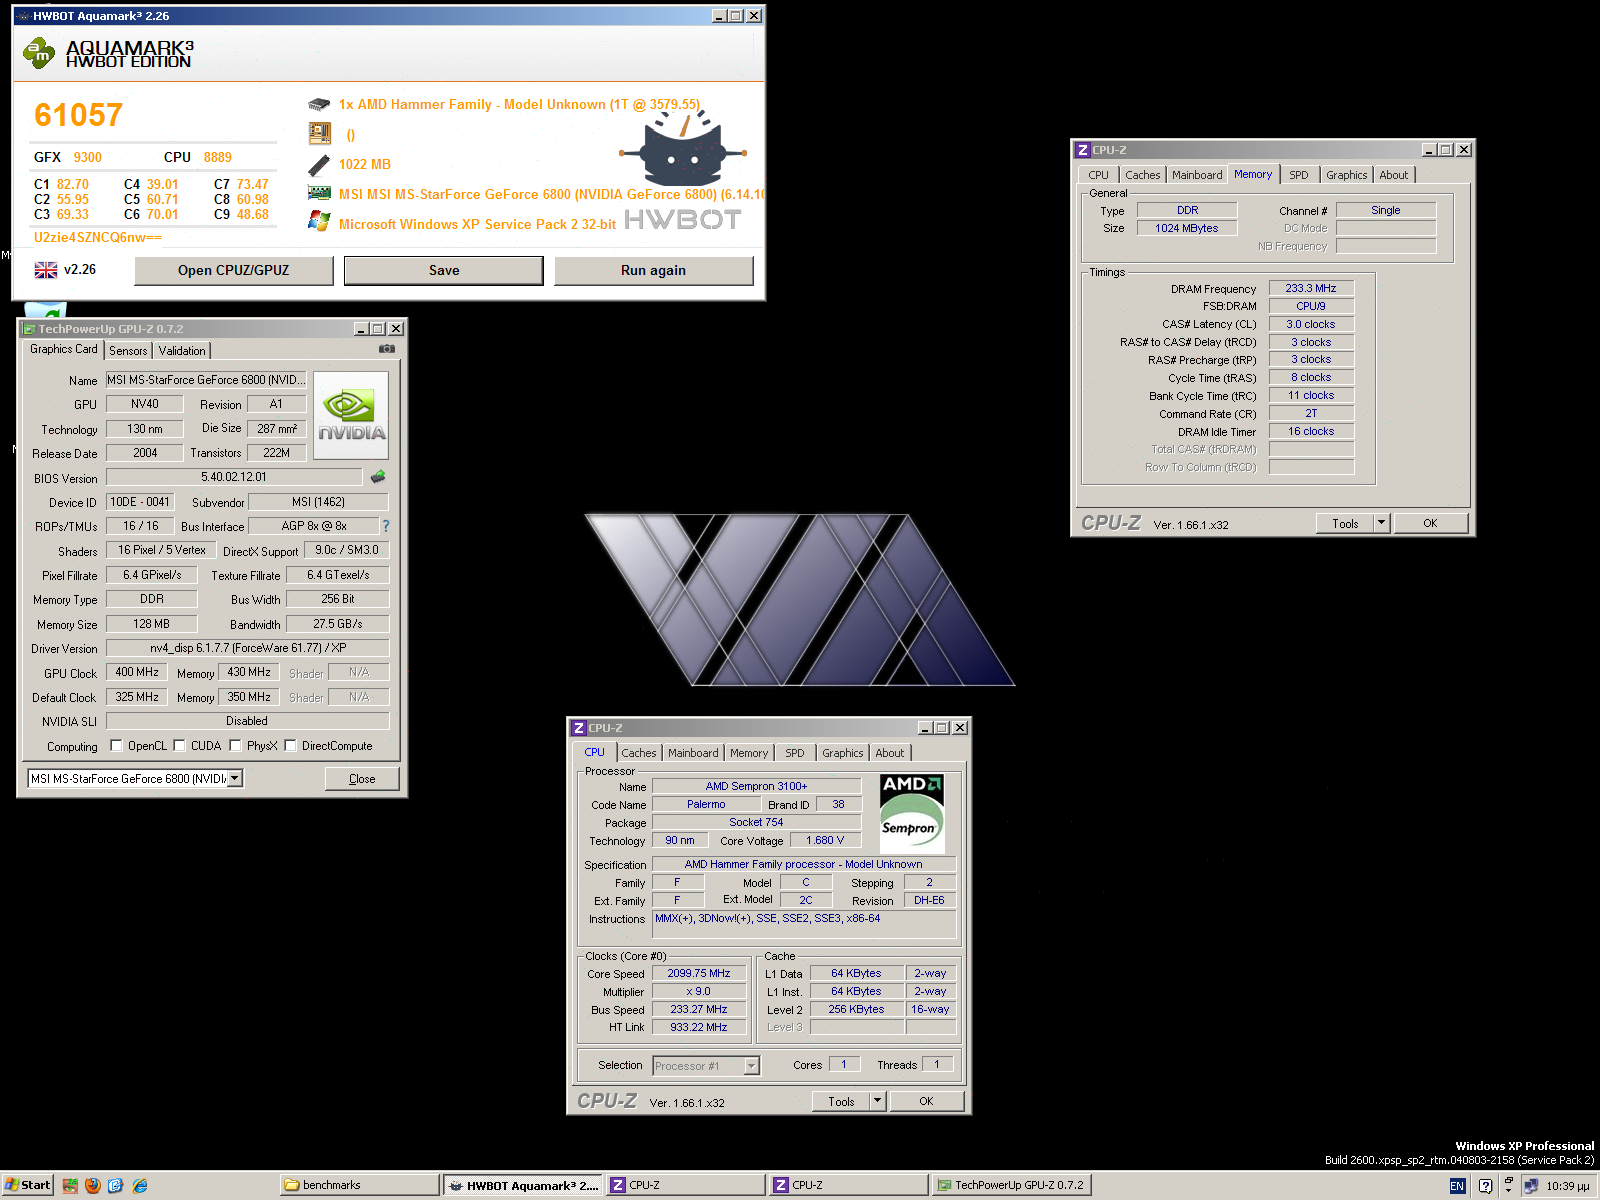Click the TechPowerUp GPU-Z taskbar button
Screen dimensions: 1600x1200
coord(1011,1185)
